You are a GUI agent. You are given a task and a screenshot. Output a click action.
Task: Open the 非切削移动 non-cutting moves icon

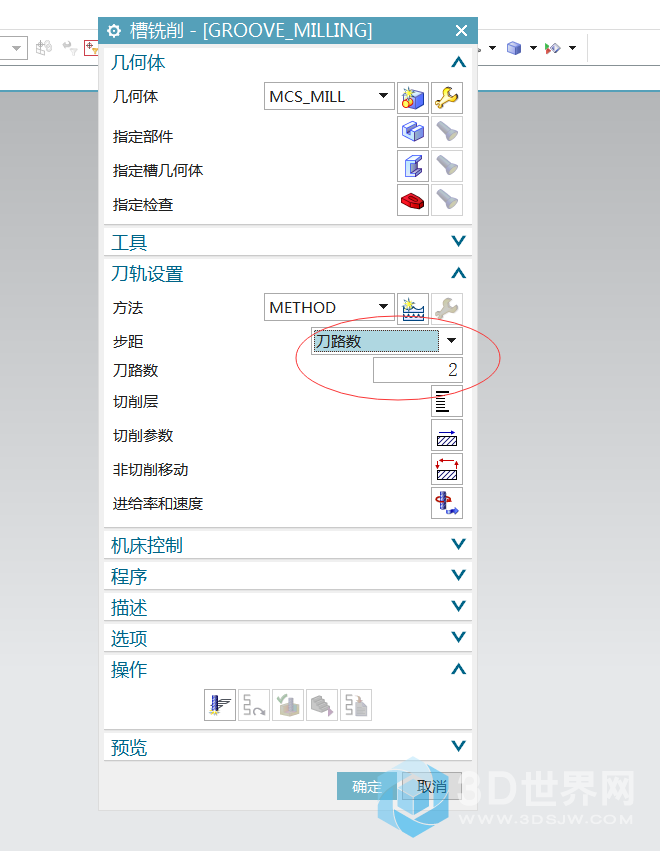click(x=447, y=469)
